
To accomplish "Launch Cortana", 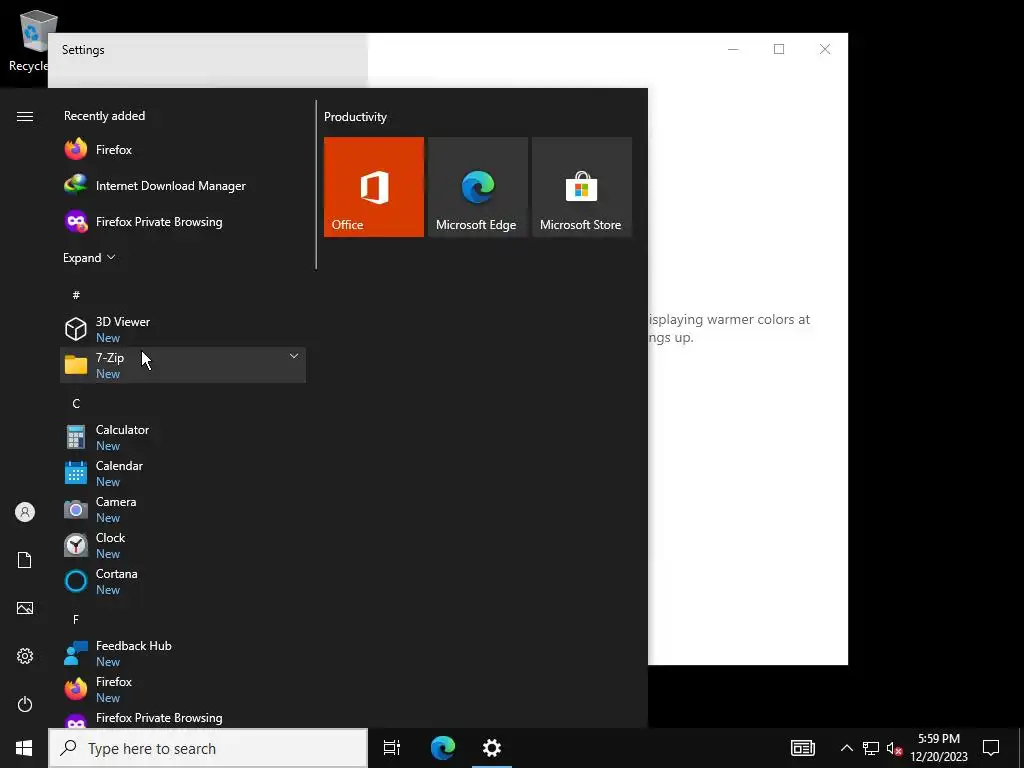I will (x=183, y=581).
